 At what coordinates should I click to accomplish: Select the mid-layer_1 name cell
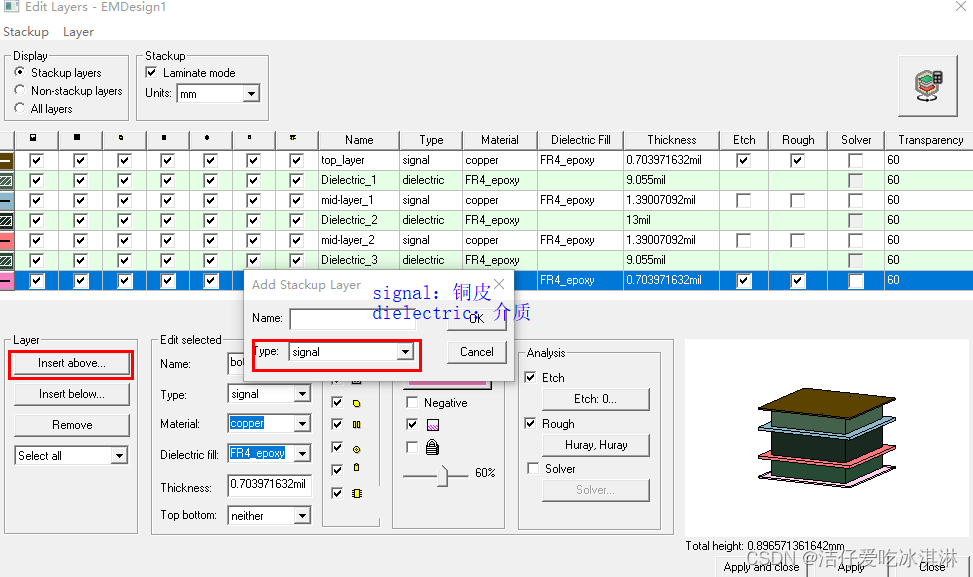(359, 200)
